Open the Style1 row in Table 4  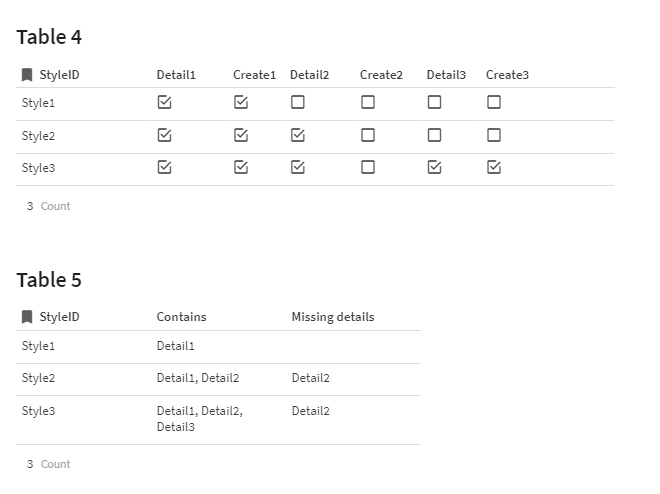(39, 103)
